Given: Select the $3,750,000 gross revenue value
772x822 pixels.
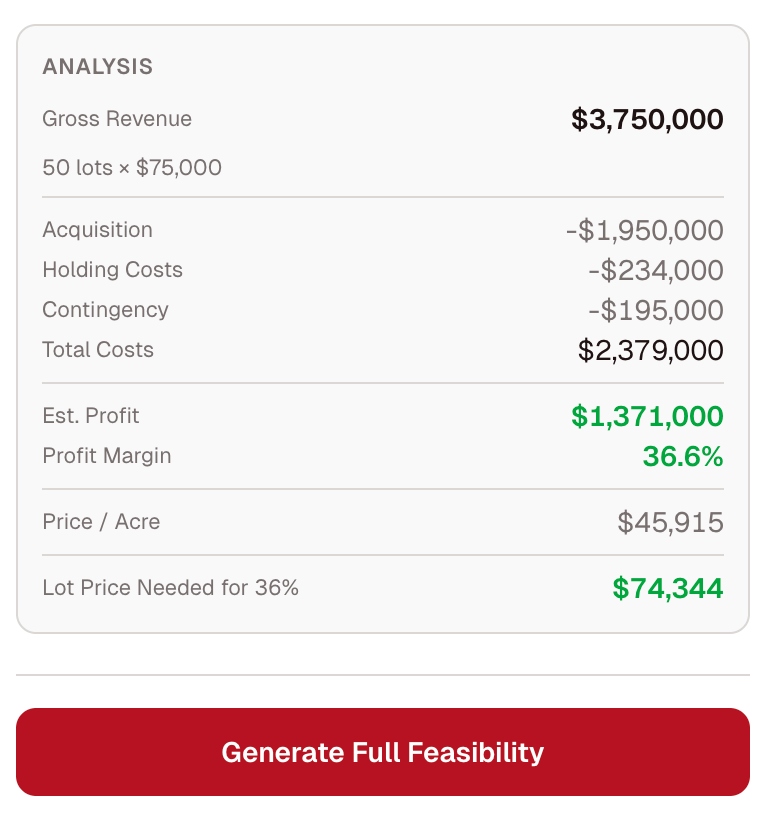Looking at the screenshot, I should click(647, 120).
